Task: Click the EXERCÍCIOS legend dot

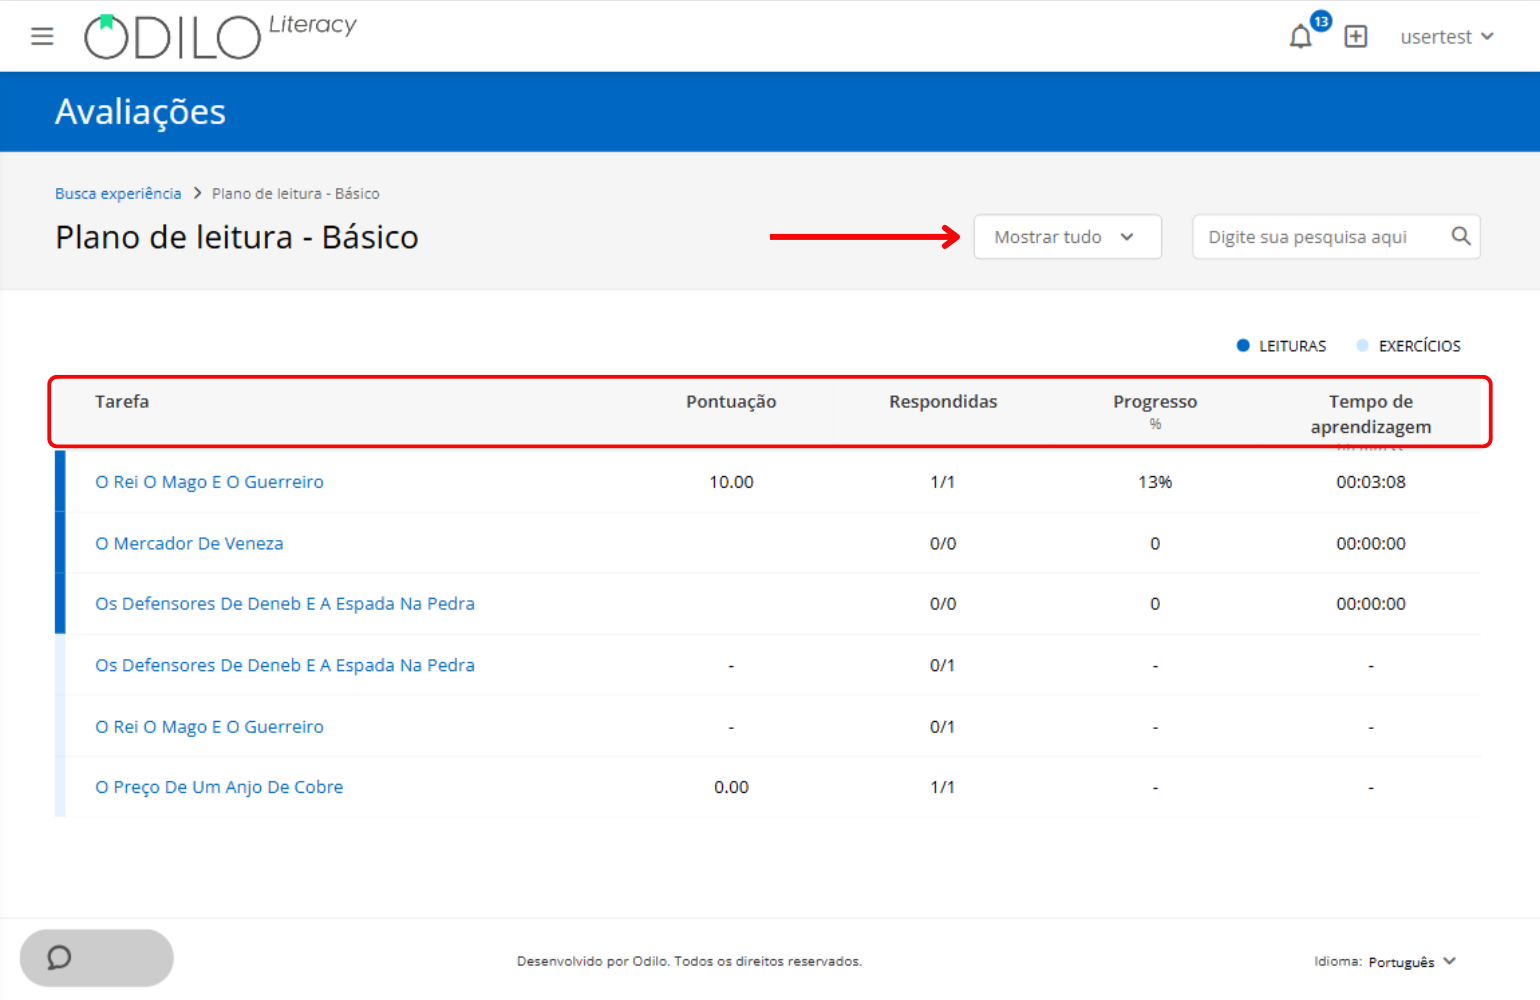Action: pyautogui.click(x=1362, y=345)
